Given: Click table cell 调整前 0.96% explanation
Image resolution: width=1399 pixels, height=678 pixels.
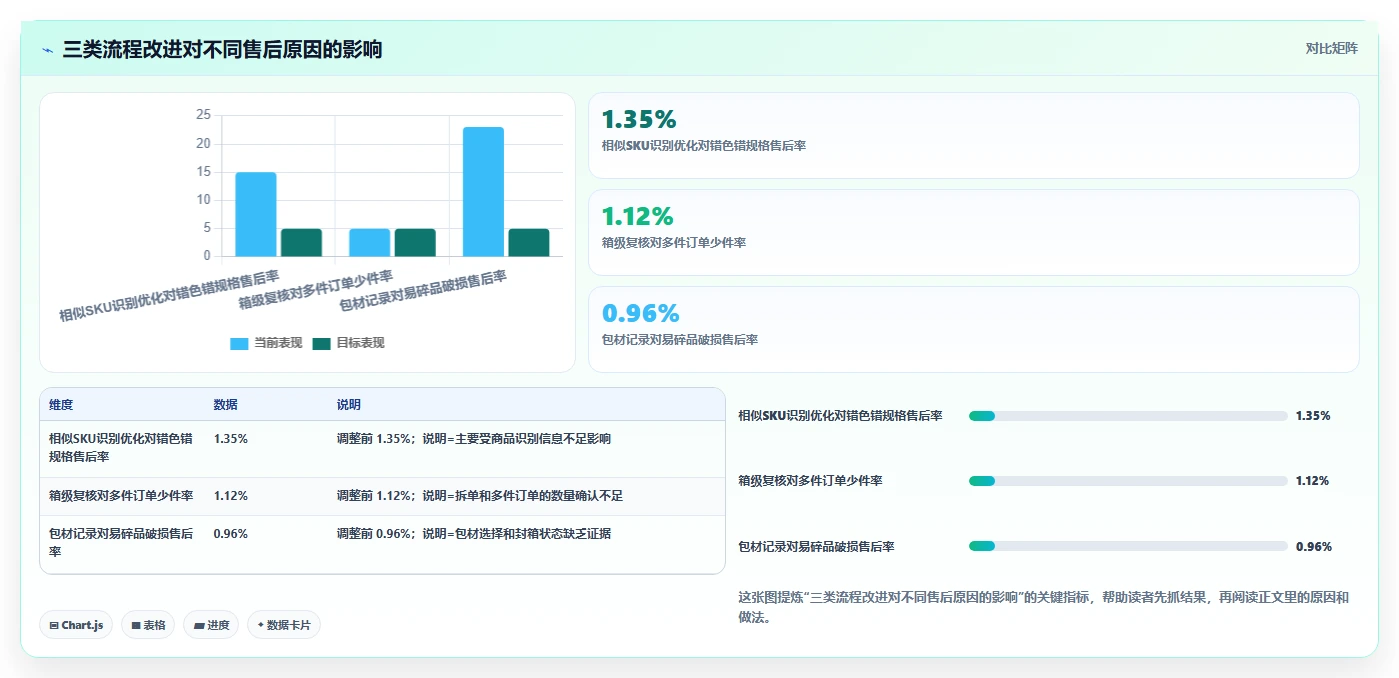Looking at the screenshot, I should (x=474, y=534).
